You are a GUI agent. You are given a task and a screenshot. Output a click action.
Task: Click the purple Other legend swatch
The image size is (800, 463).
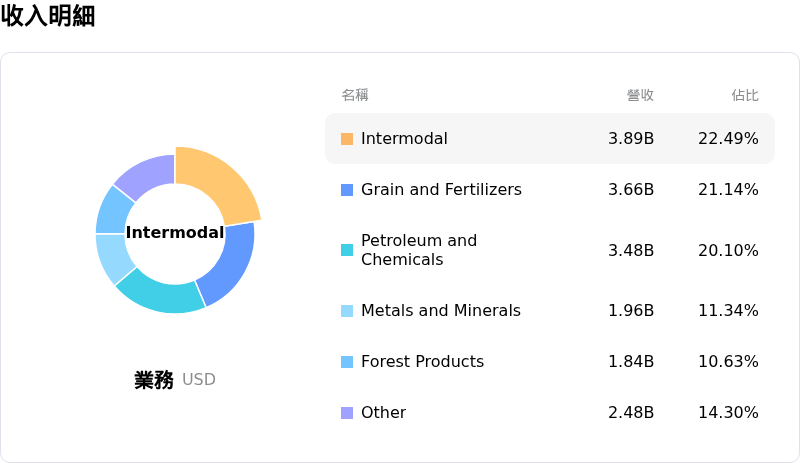point(347,413)
